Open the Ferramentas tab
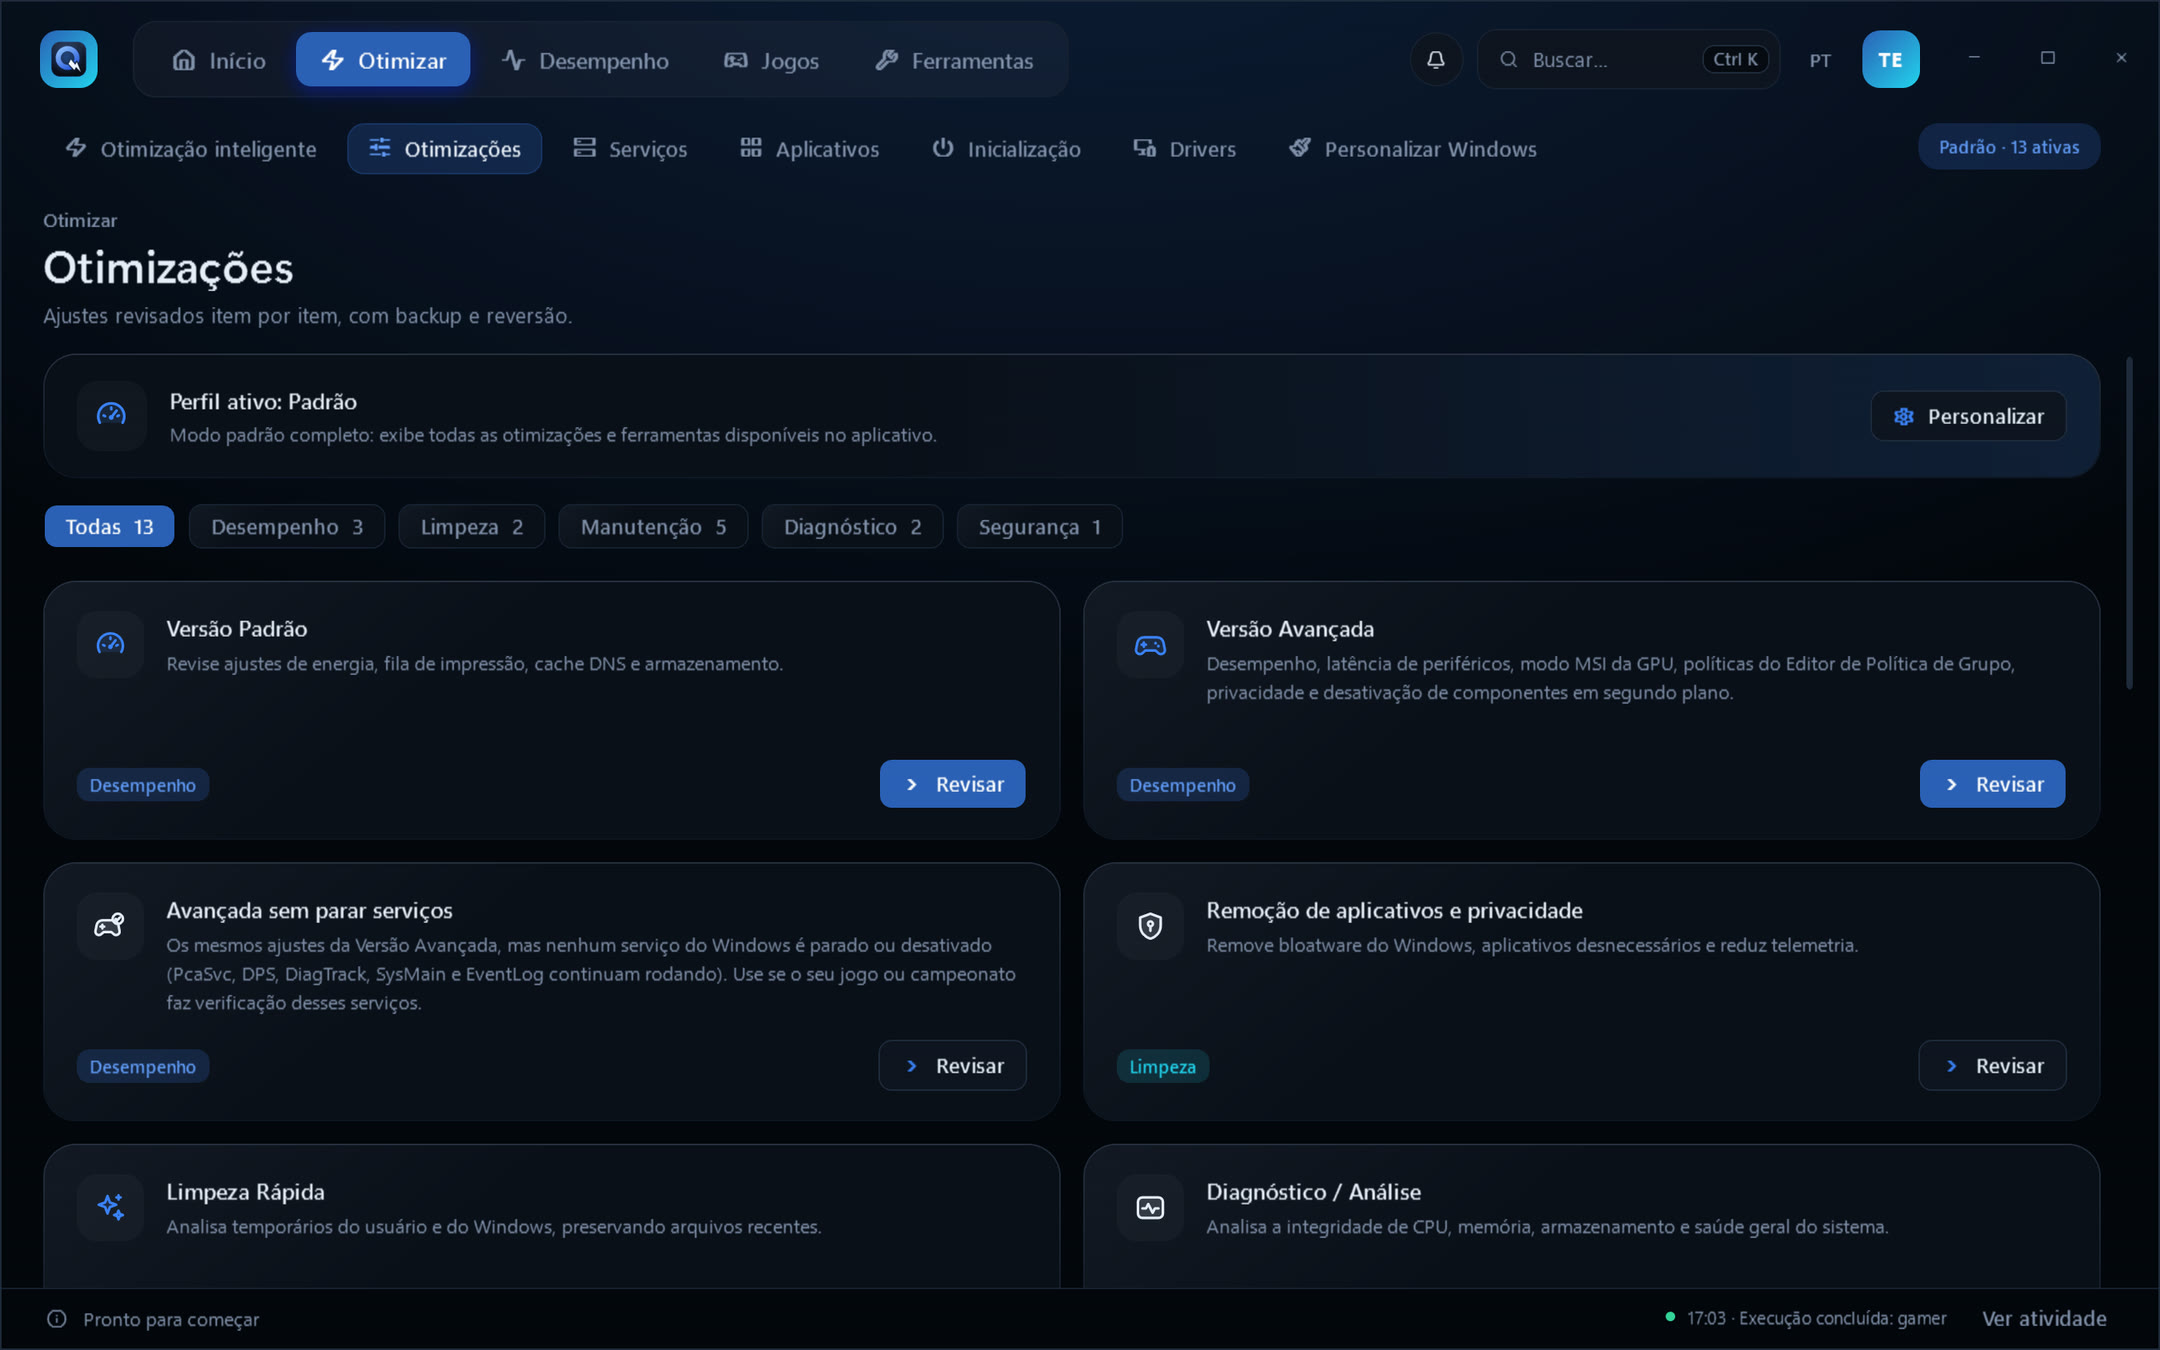 tap(954, 60)
